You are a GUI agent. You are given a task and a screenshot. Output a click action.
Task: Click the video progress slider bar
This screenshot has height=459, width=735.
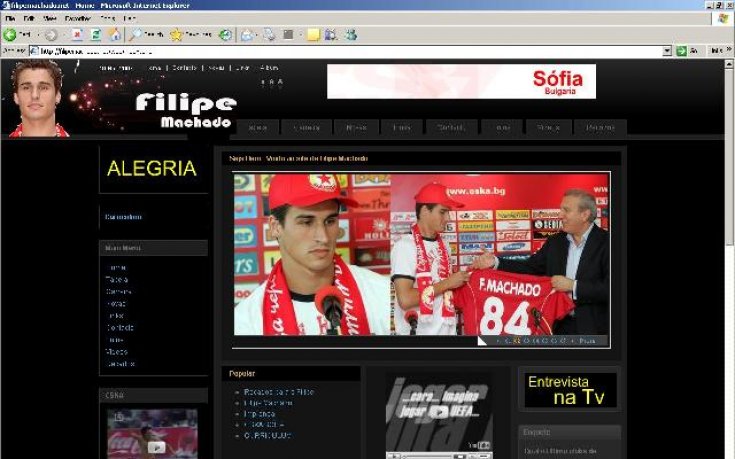428,456
